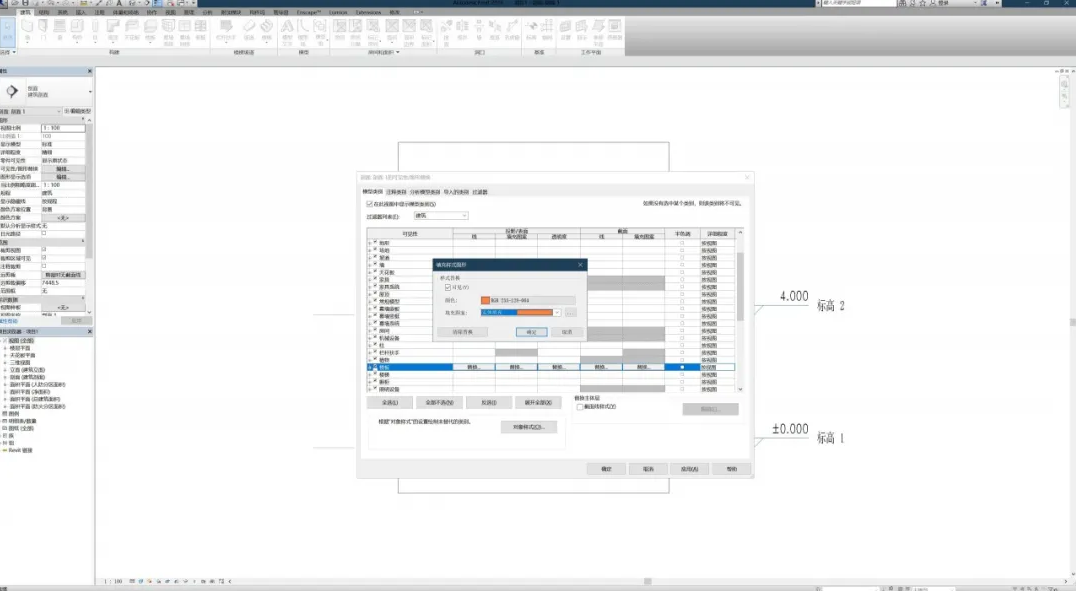Screen dimensions: 1076x591
Task: Switch to the 注释类别 tab
Action: click(396, 192)
